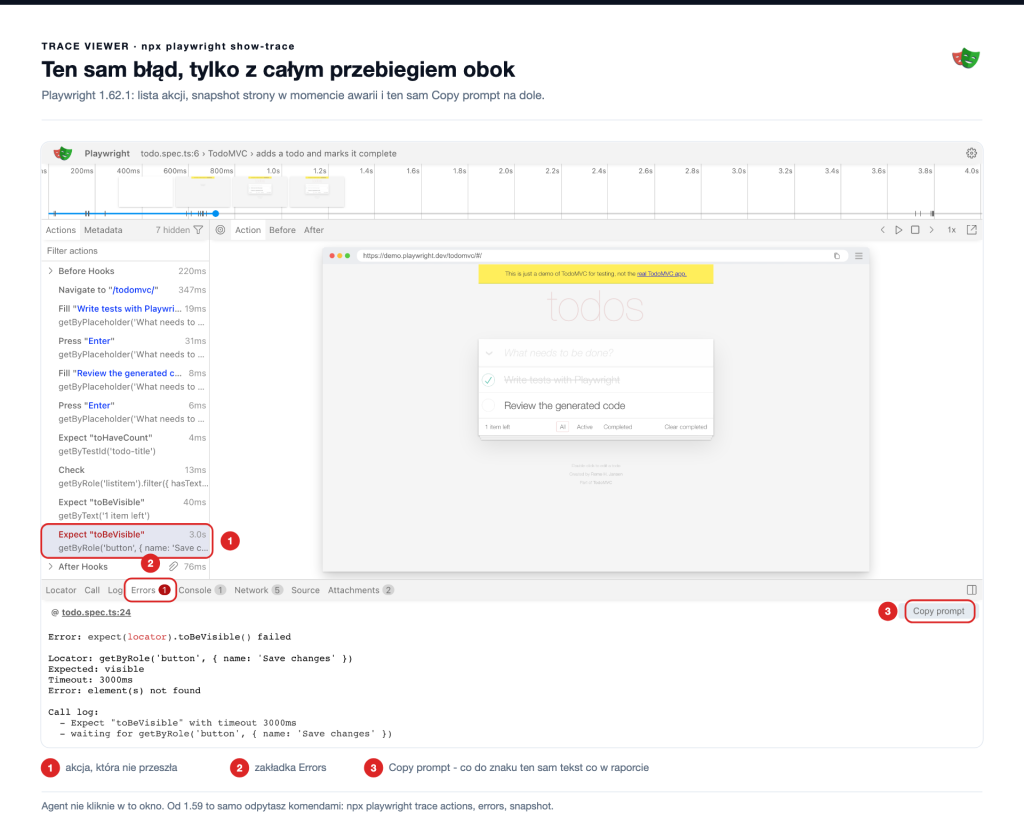Open the Console tab

[x=202, y=590]
